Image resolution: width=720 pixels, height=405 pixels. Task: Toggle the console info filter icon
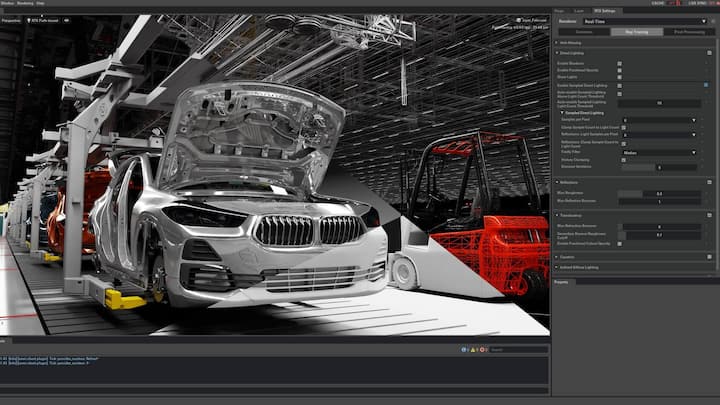click(464, 349)
